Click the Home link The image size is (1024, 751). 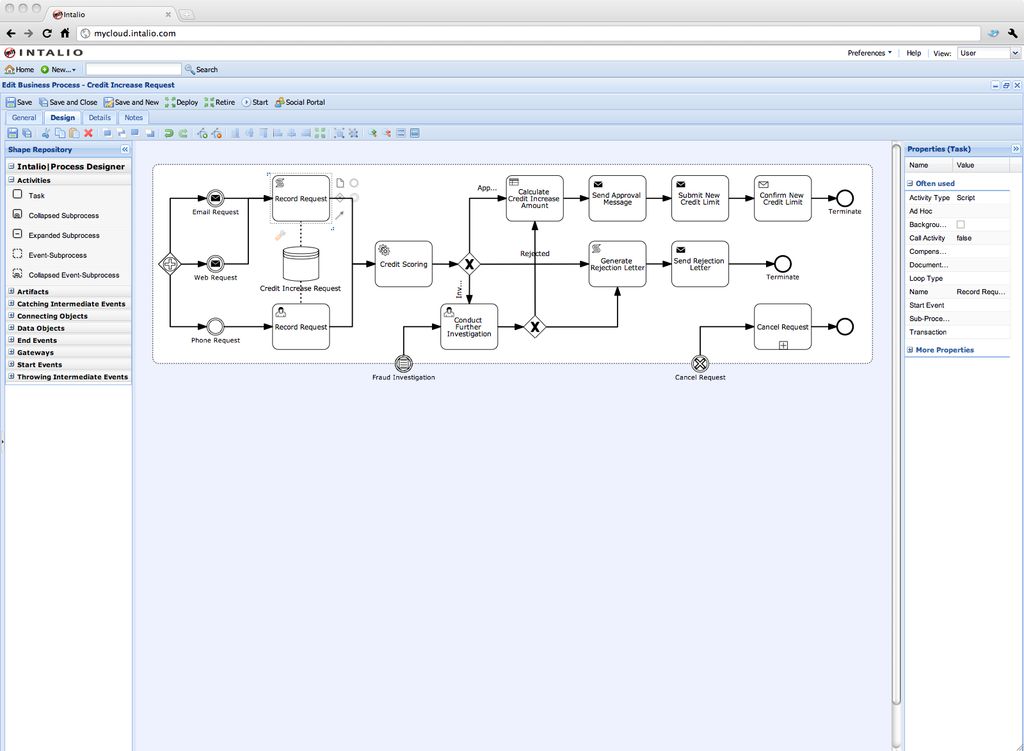pos(20,69)
